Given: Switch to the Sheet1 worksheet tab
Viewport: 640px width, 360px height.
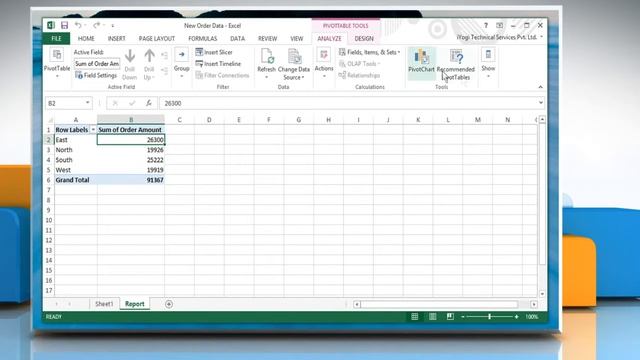Looking at the screenshot, I should click(x=104, y=304).
